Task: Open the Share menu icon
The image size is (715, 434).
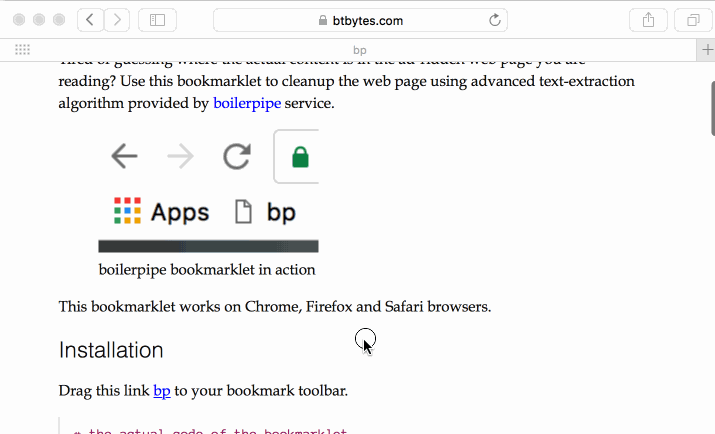Action: pos(648,20)
